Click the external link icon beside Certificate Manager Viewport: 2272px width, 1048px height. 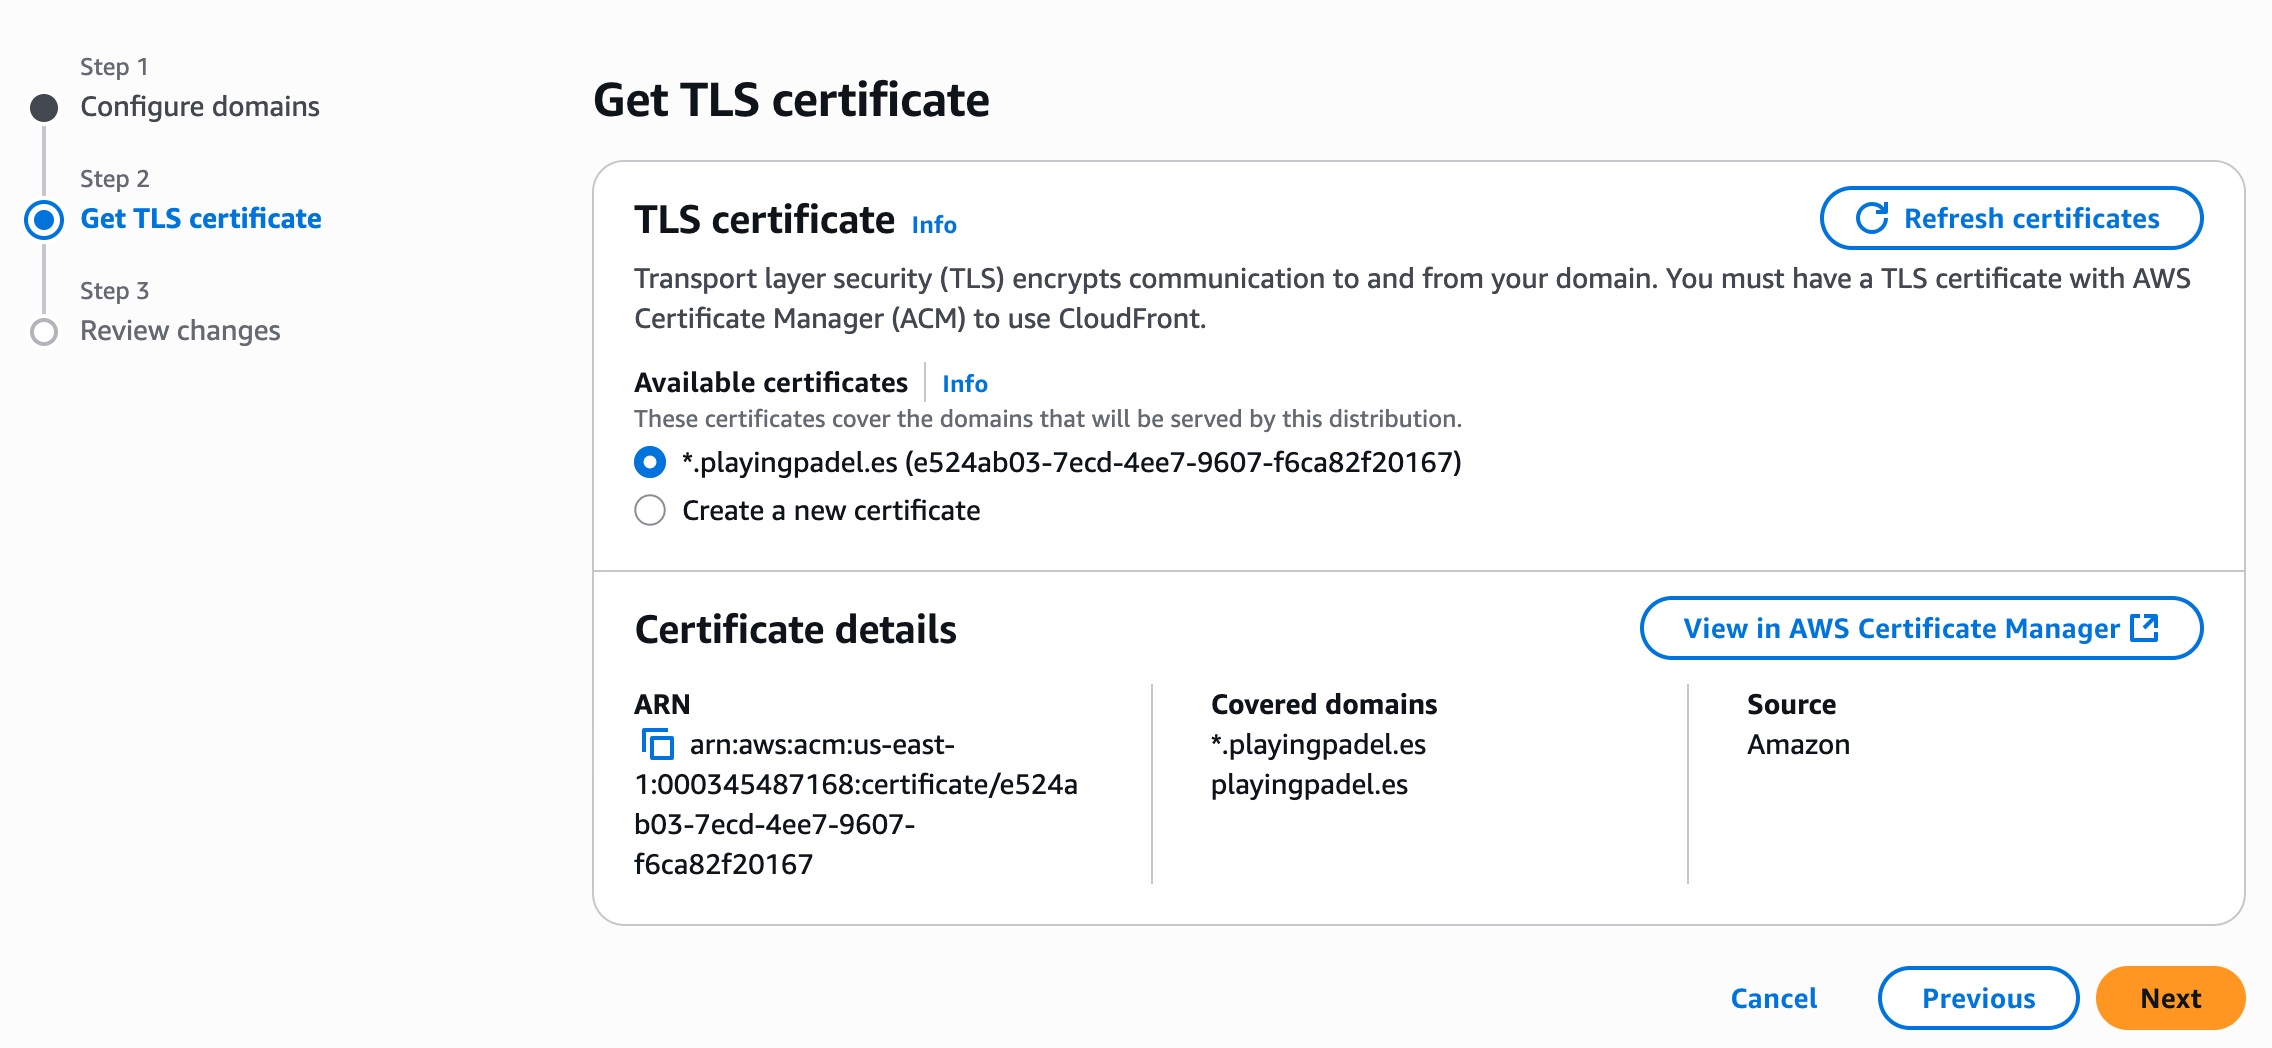click(2145, 628)
